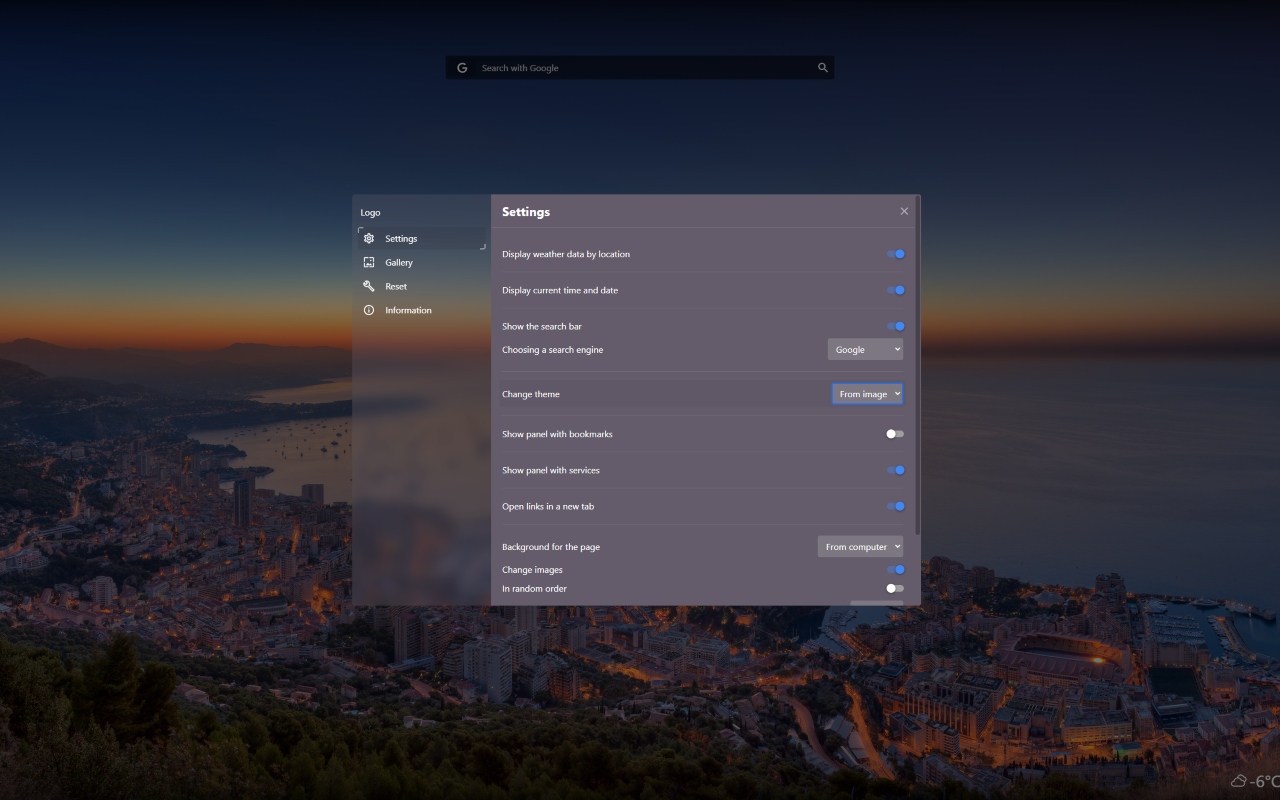Click the 'Change images' label
Viewport: 1280px width, 800px height.
[532, 570]
